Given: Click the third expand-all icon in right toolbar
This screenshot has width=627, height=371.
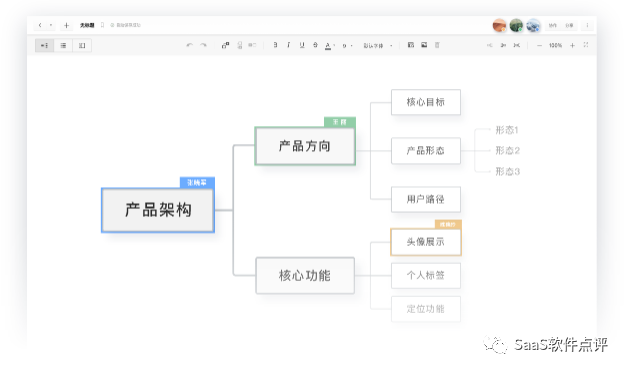Looking at the screenshot, I should pos(517,45).
